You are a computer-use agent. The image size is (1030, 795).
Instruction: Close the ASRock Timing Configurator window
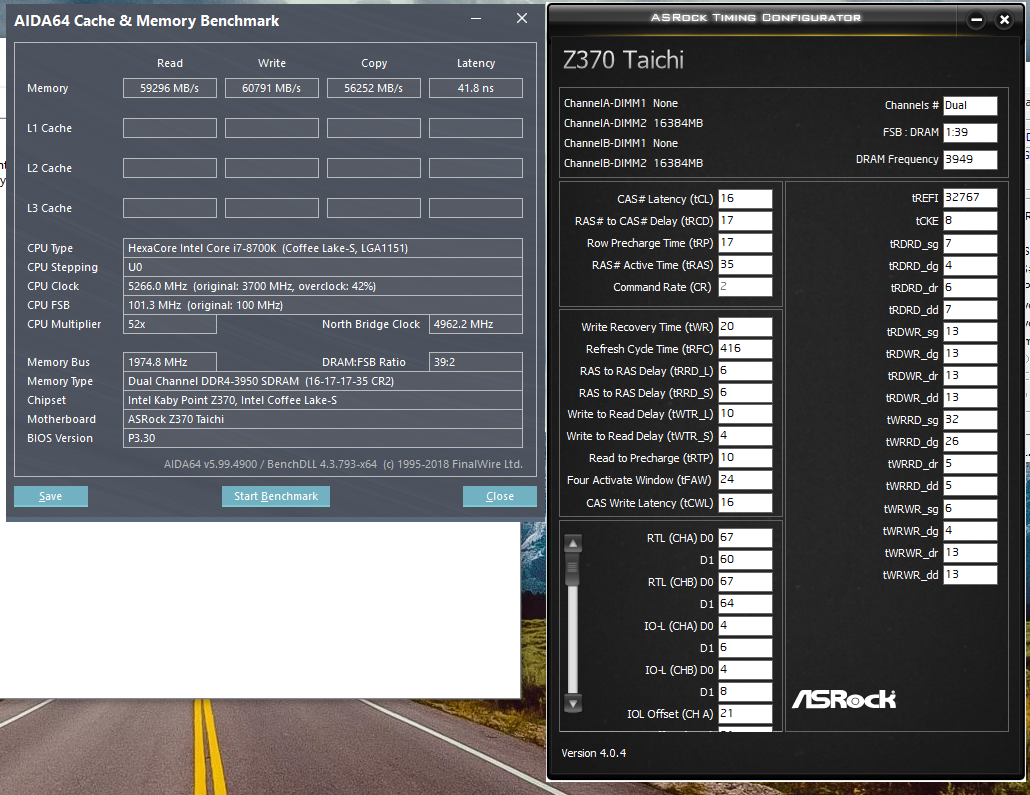[x=1004, y=20]
